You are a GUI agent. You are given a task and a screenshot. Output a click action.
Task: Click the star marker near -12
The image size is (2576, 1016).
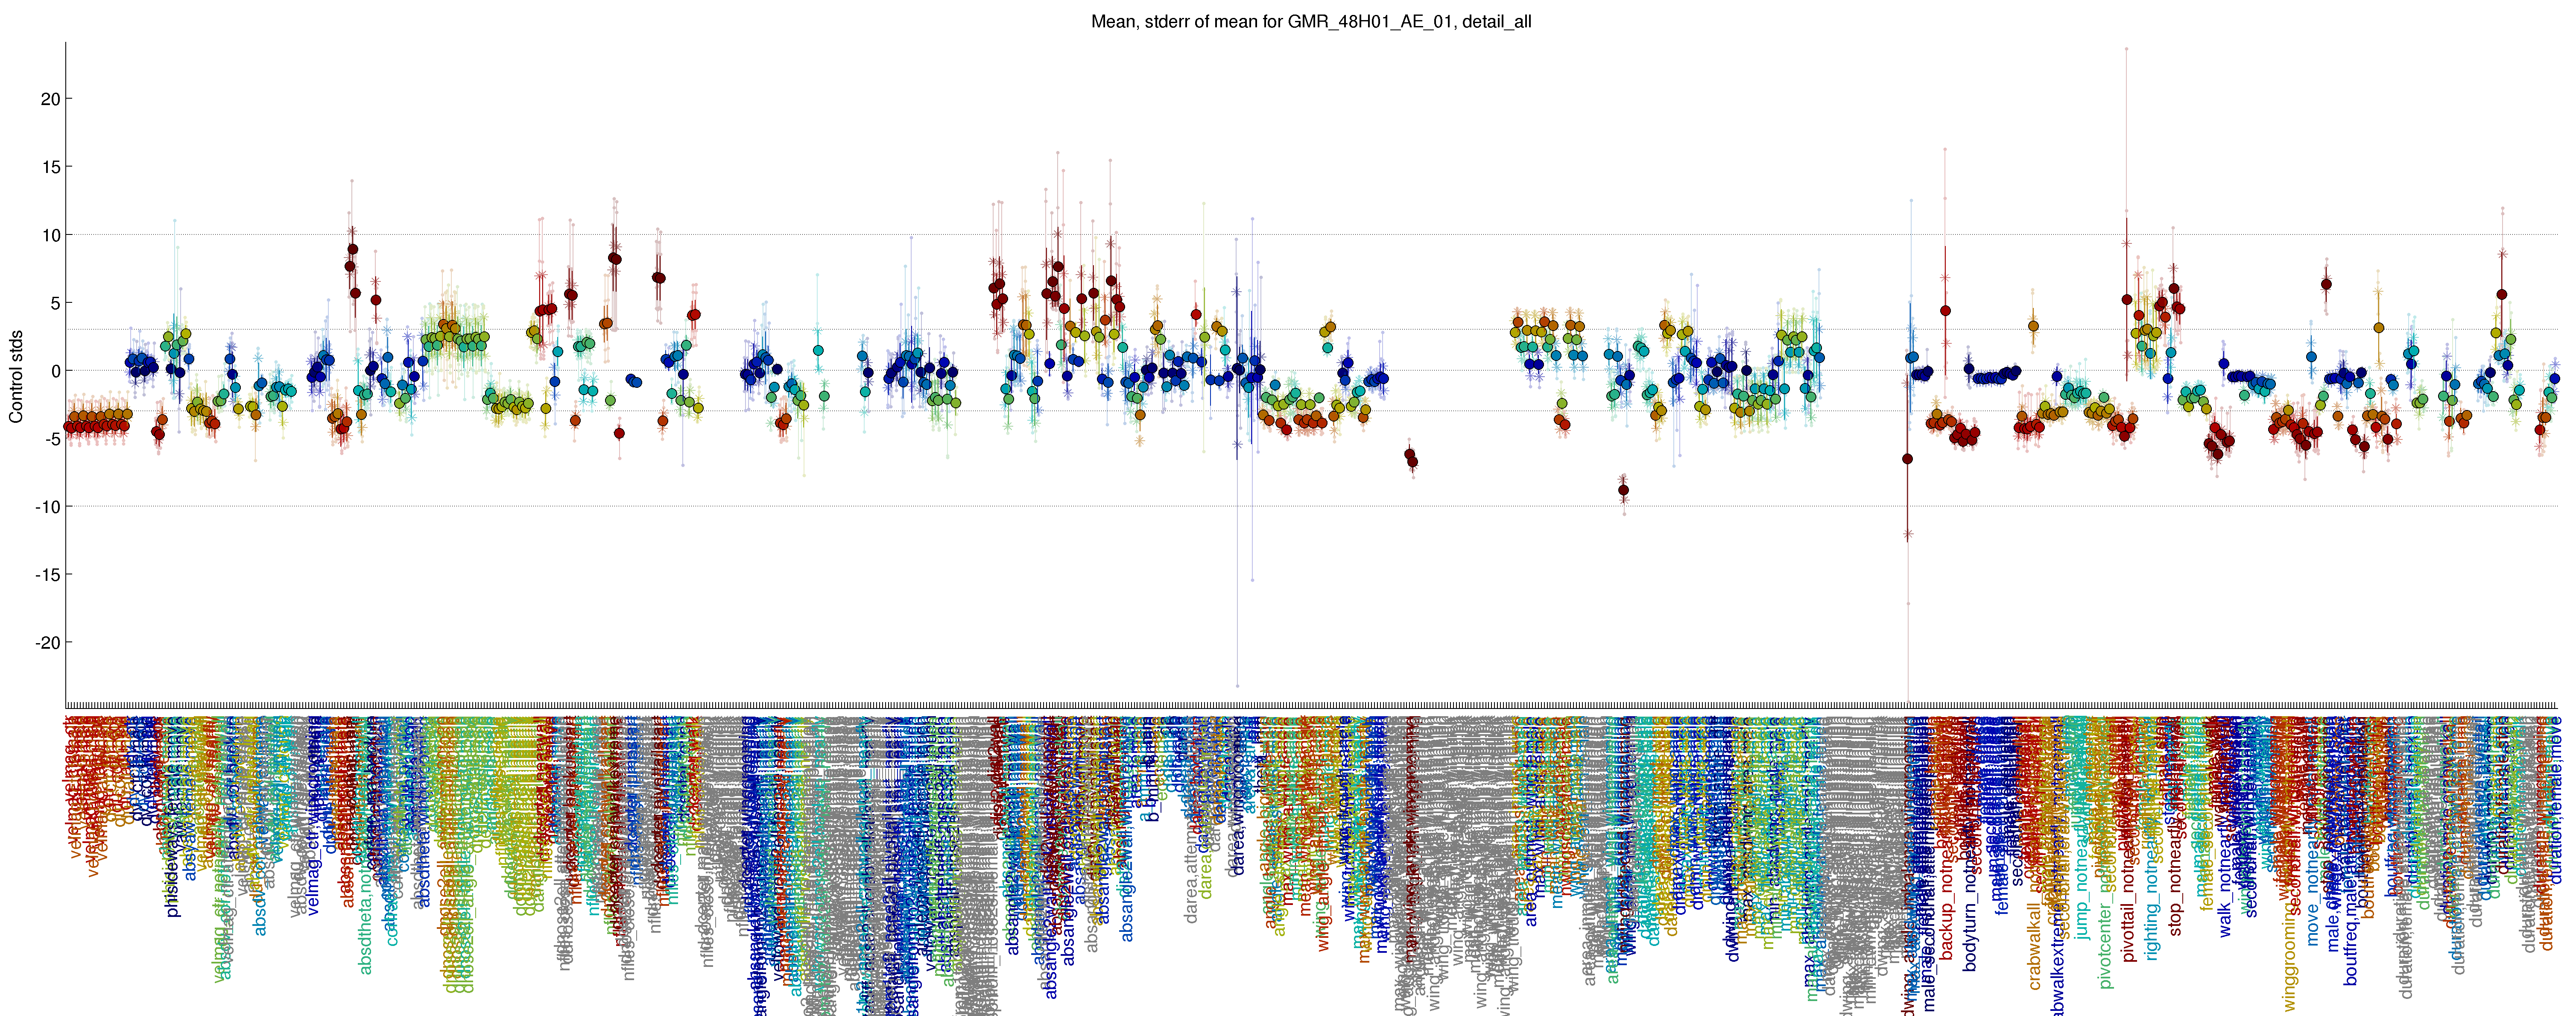[1908, 534]
